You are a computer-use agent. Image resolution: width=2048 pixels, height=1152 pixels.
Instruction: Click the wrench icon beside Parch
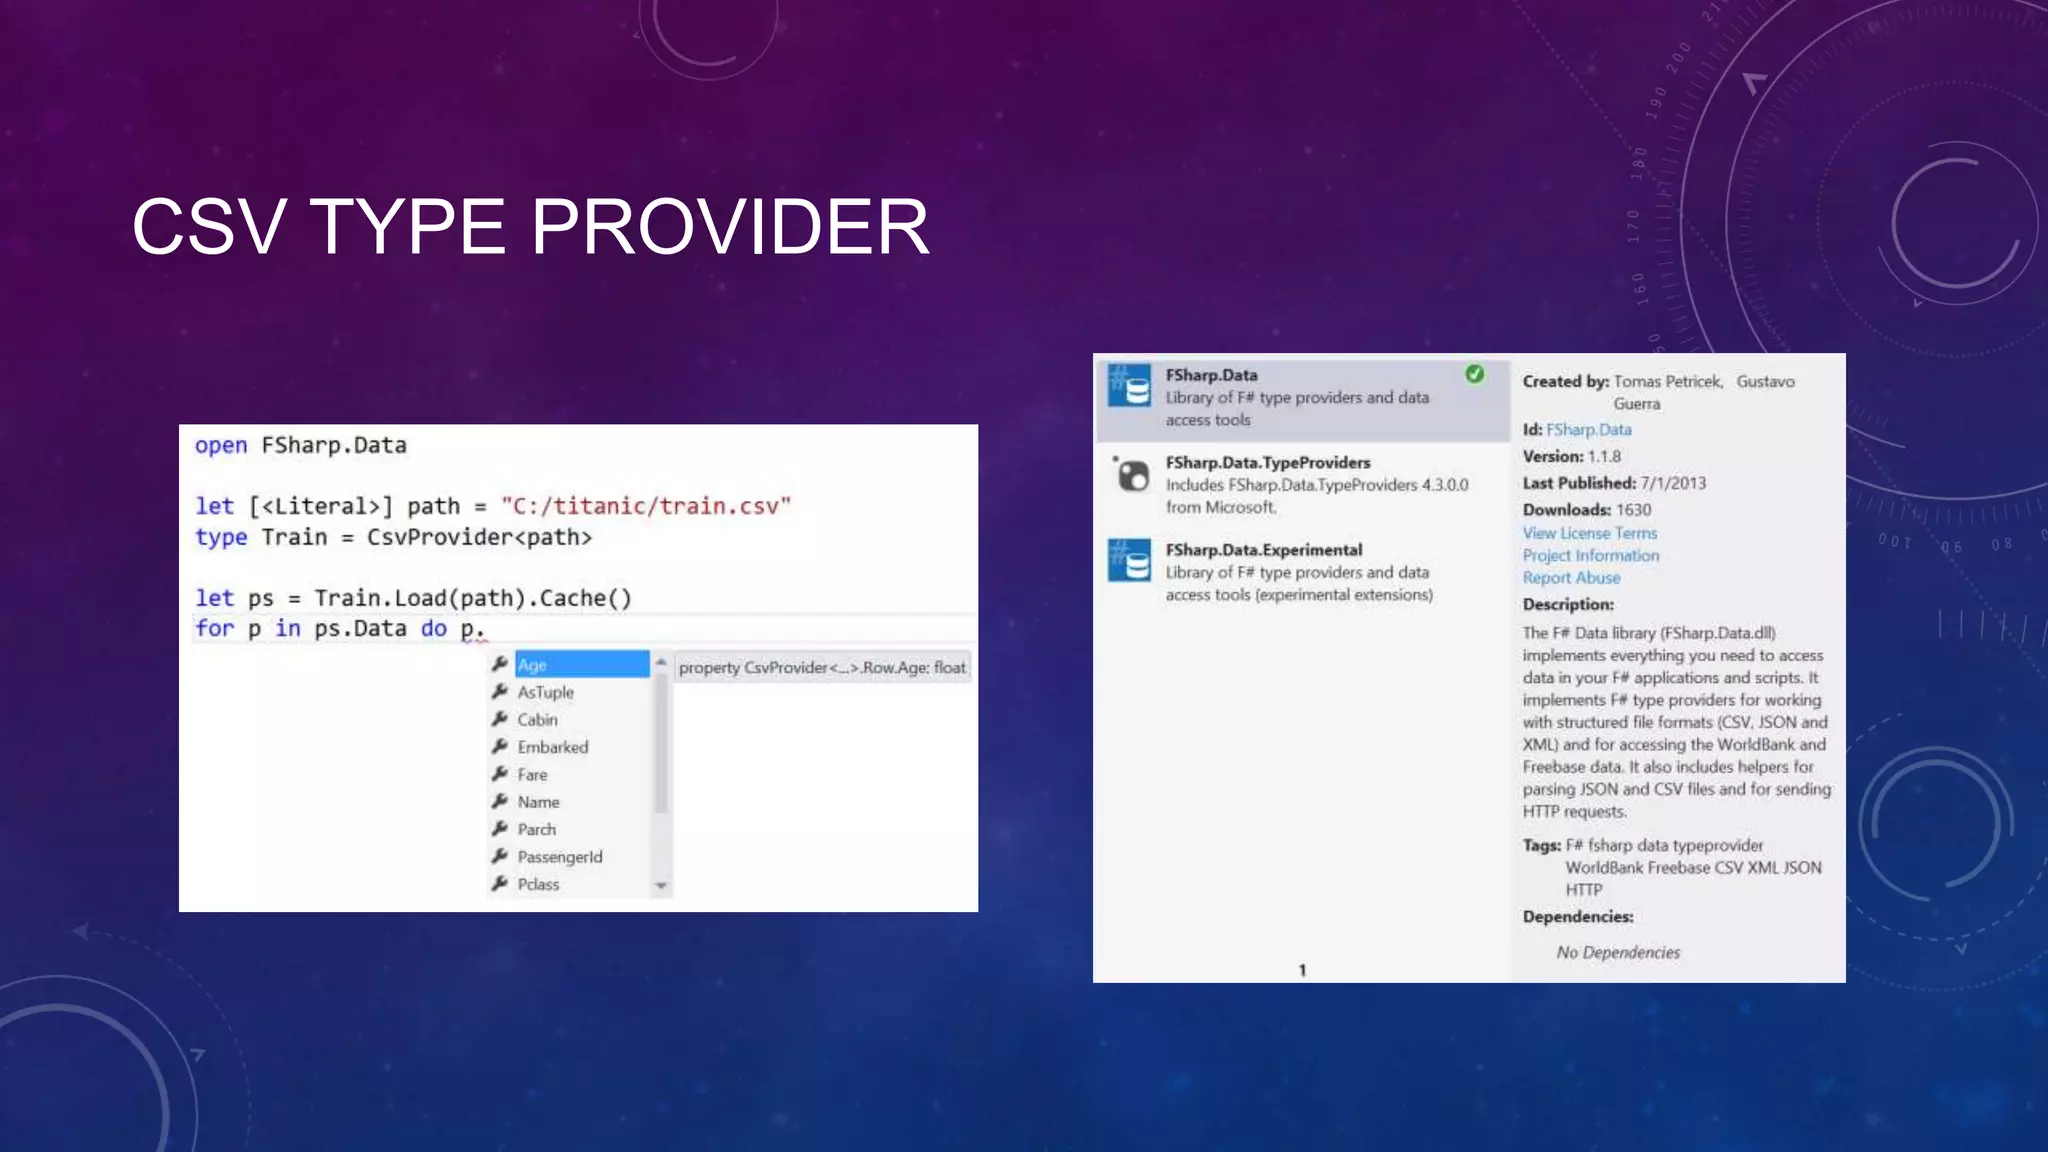pyautogui.click(x=500, y=829)
